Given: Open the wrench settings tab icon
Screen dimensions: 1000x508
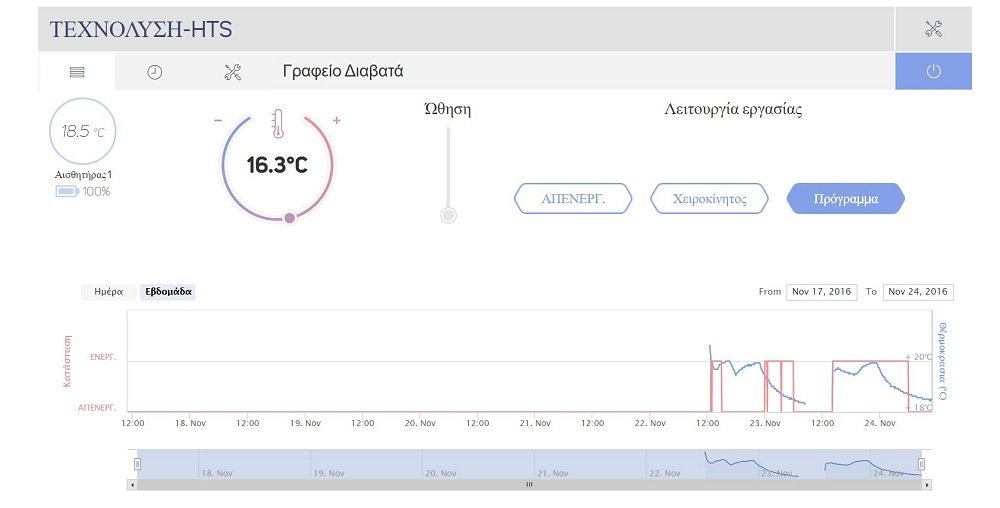Looking at the screenshot, I should (233, 72).
